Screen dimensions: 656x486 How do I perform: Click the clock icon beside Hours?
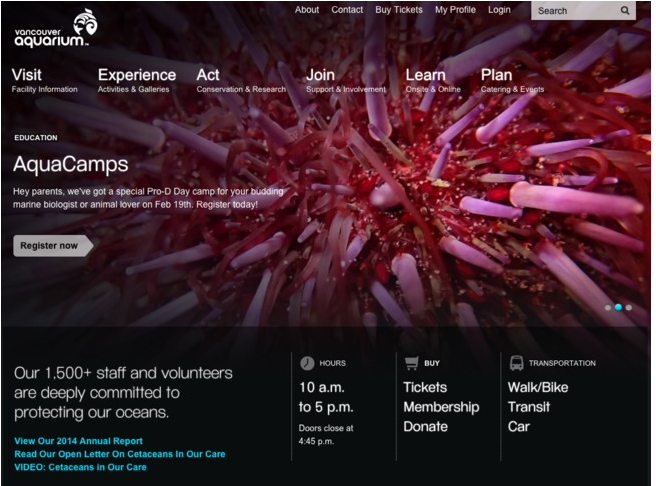[307, 363]
